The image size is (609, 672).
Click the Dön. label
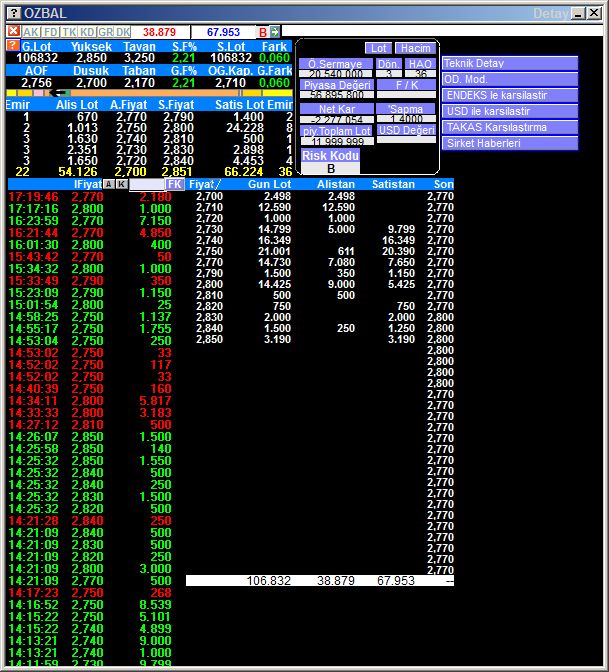[389, 64]
